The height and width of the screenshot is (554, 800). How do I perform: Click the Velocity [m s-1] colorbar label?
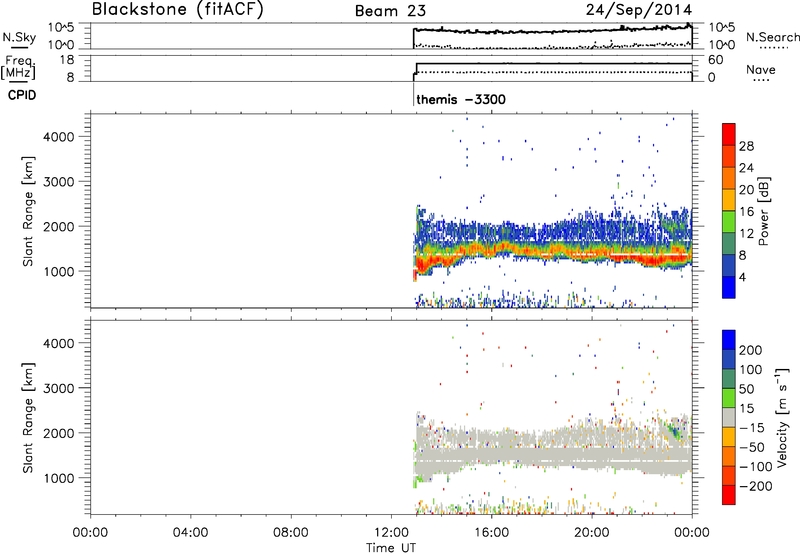click(x=782, y=417)
